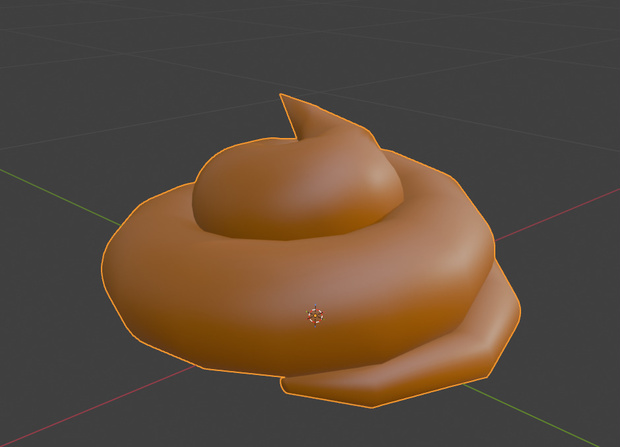Click the rounded end of the bottom tail
This screenshot has width=620, height=447.
point(283,384)
